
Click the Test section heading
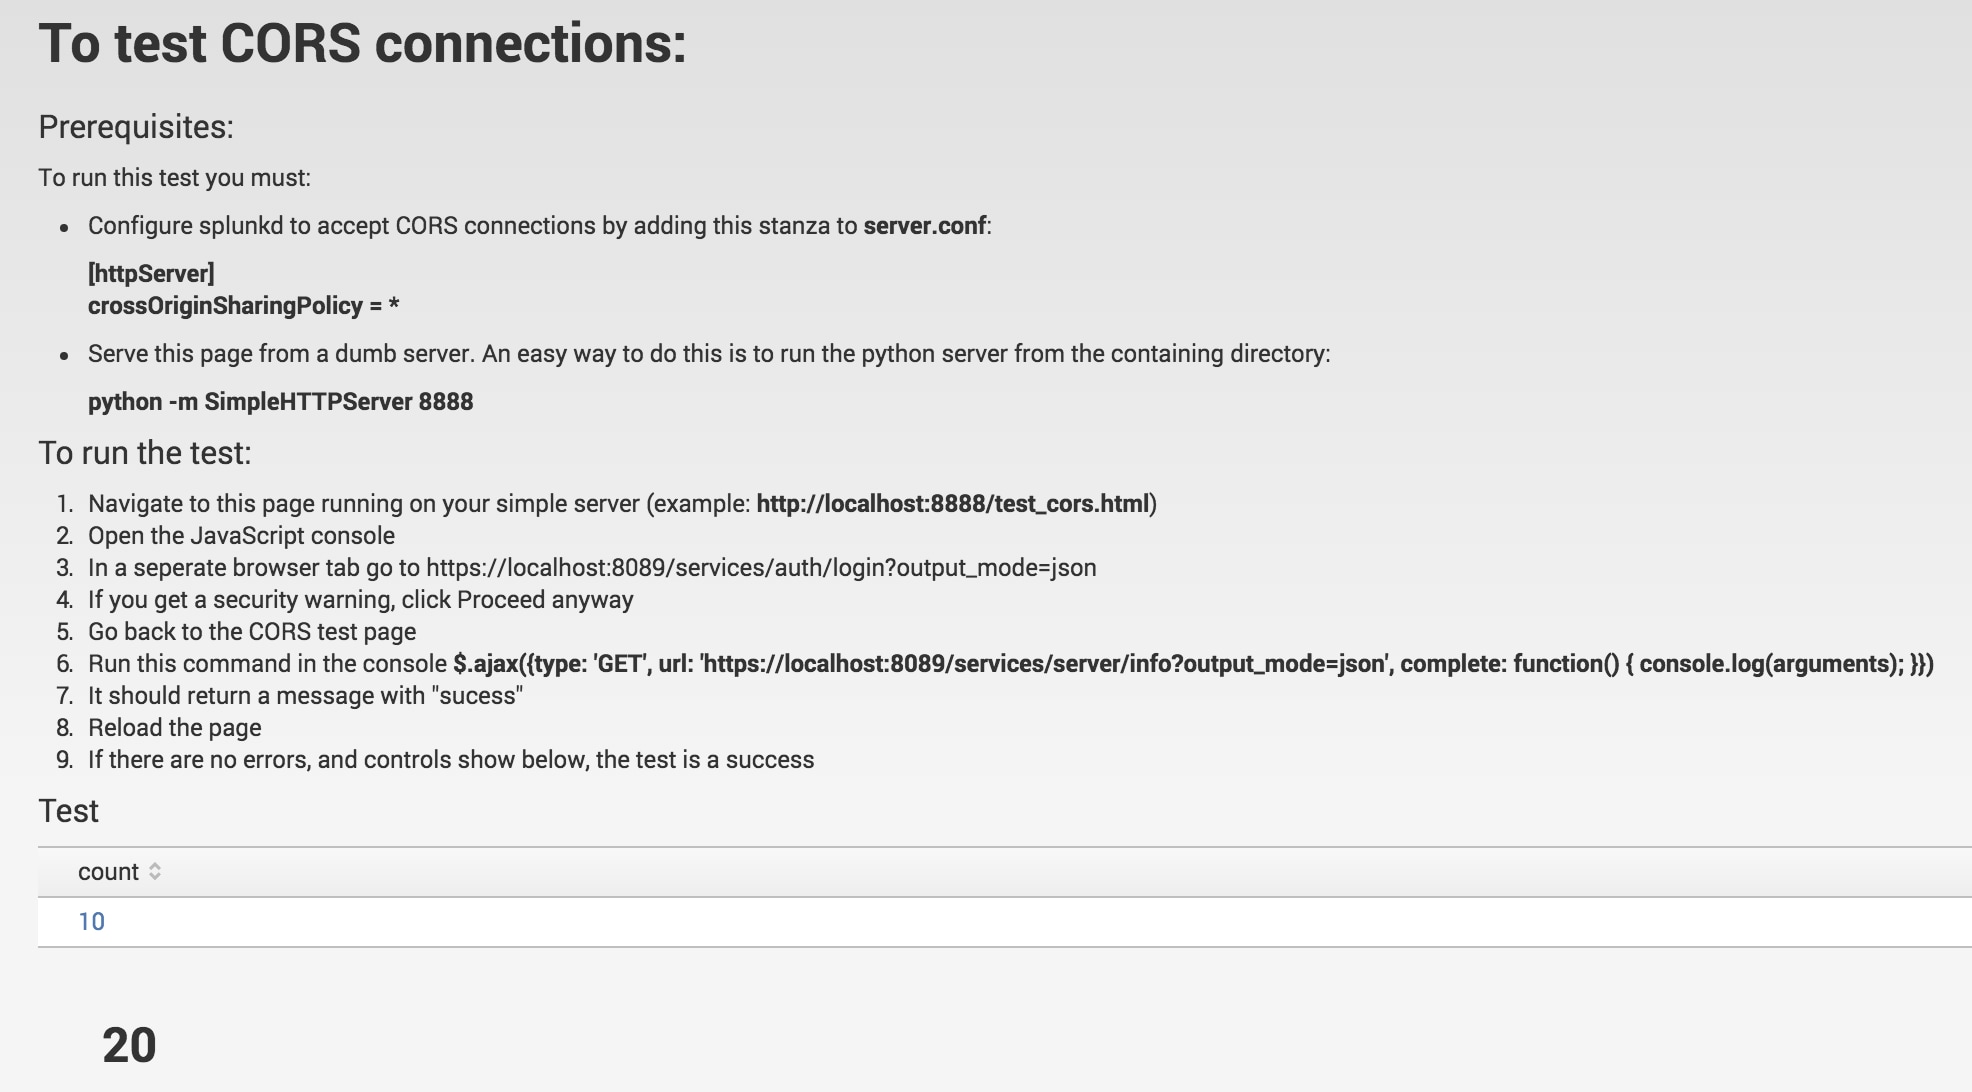coord(68,811)
